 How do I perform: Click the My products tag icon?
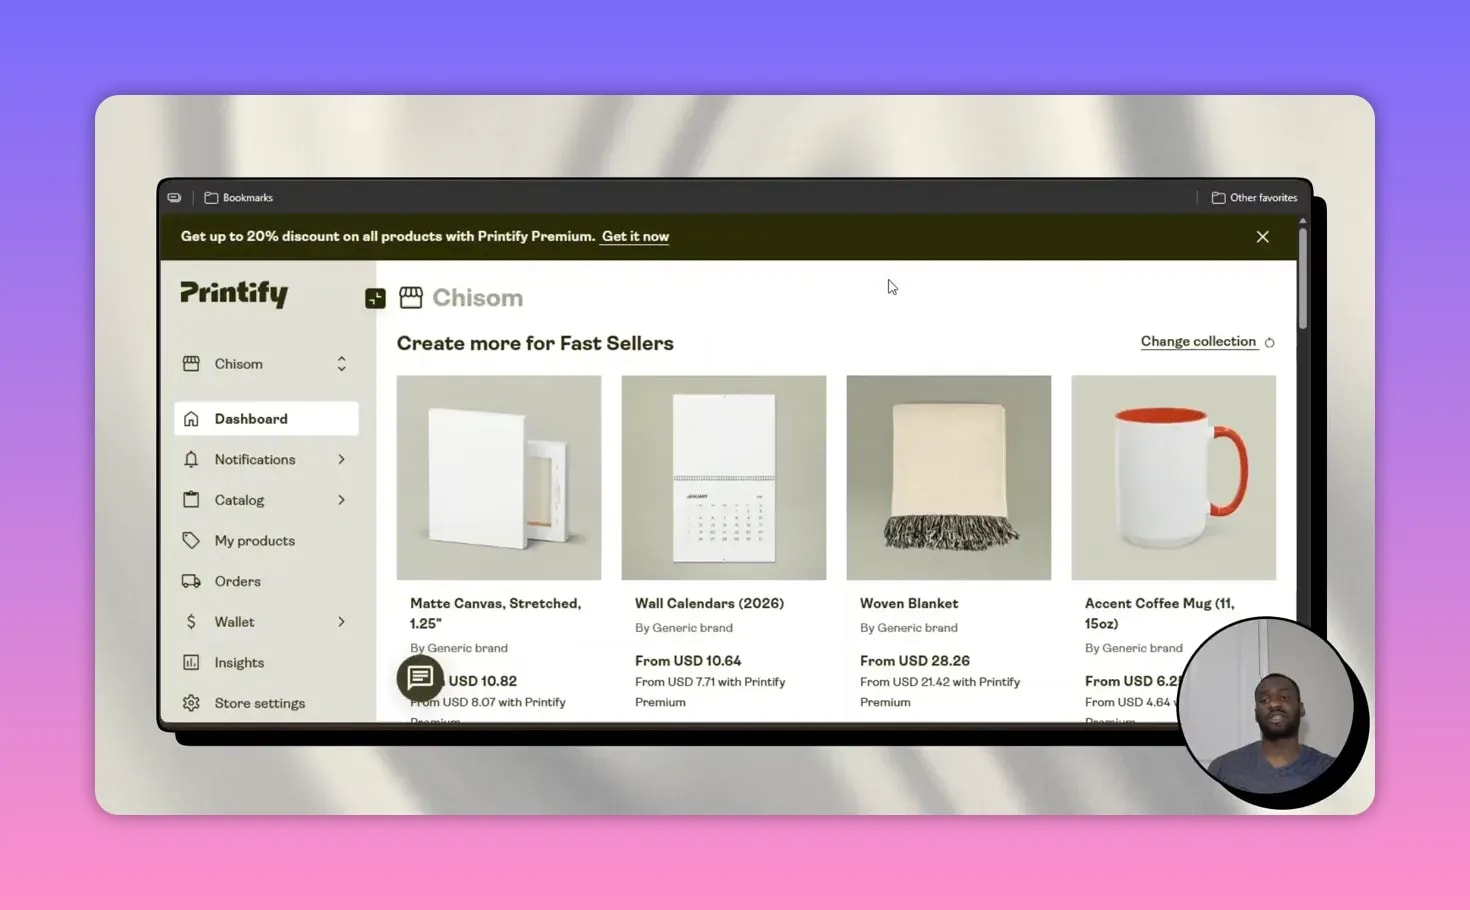click(x=191, y=540)
